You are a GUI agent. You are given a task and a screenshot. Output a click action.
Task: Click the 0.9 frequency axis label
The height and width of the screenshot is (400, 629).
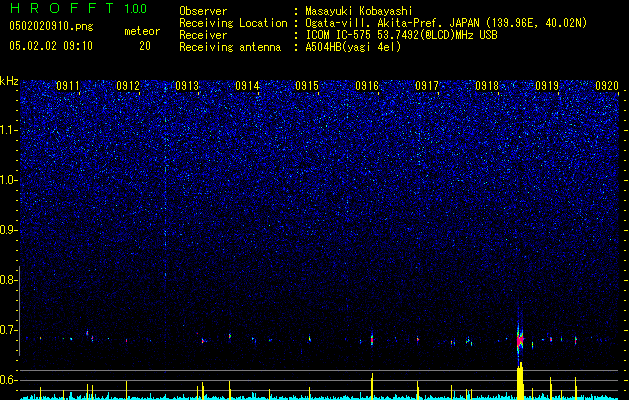tap(8, 230)
